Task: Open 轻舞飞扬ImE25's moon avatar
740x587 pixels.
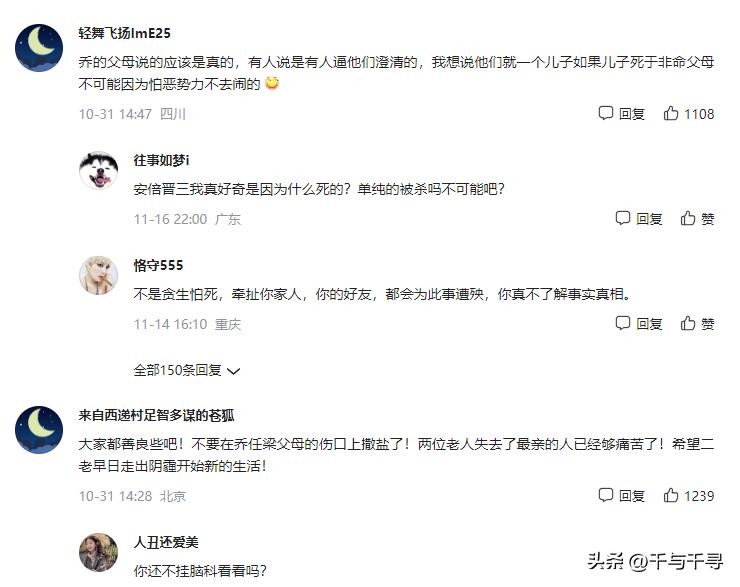Action: (x=39, y=48)
